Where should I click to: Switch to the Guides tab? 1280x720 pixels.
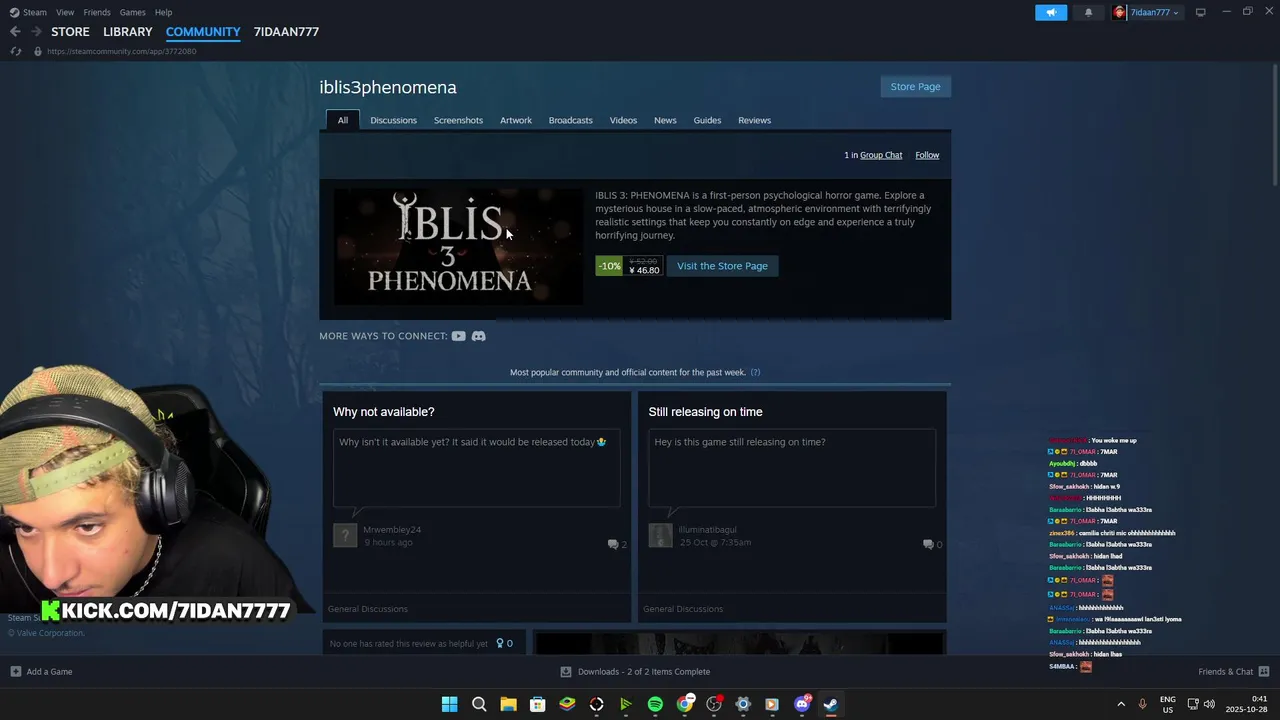point(707,120)
